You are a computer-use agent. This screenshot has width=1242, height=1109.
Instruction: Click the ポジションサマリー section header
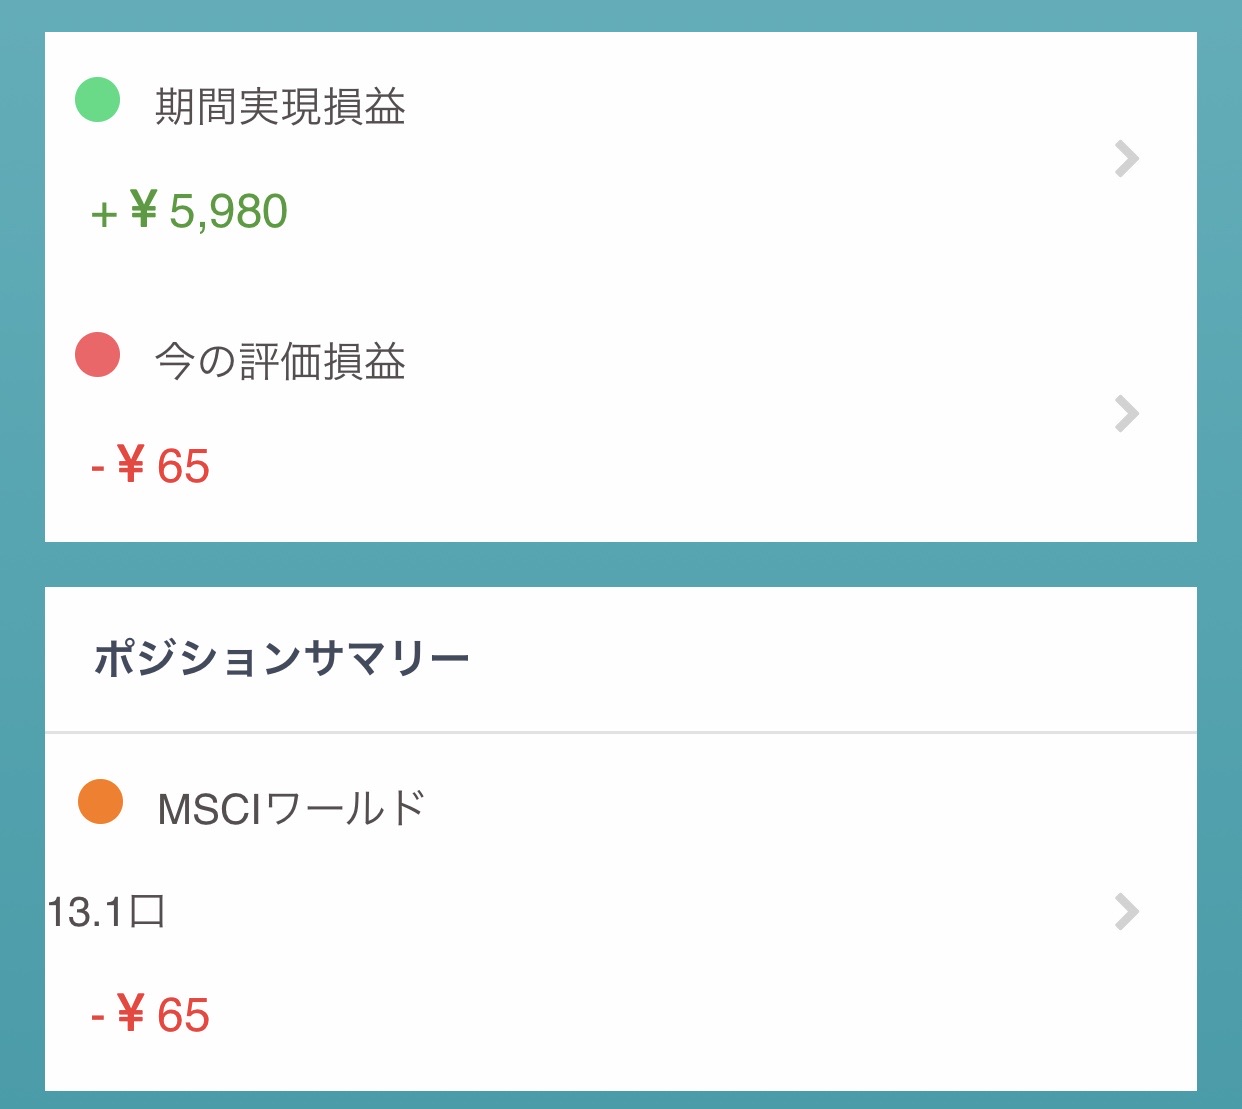point(282,659)
